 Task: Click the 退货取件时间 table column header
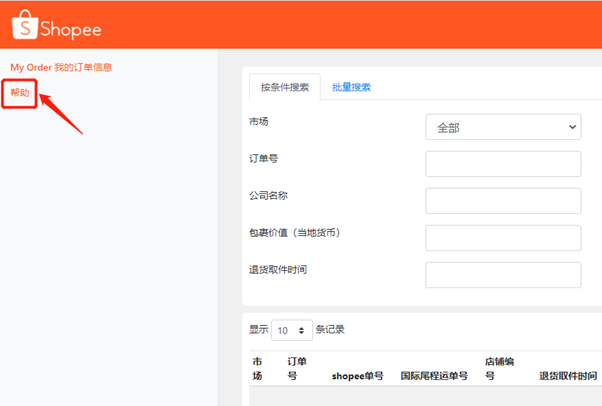coord(568,376)
